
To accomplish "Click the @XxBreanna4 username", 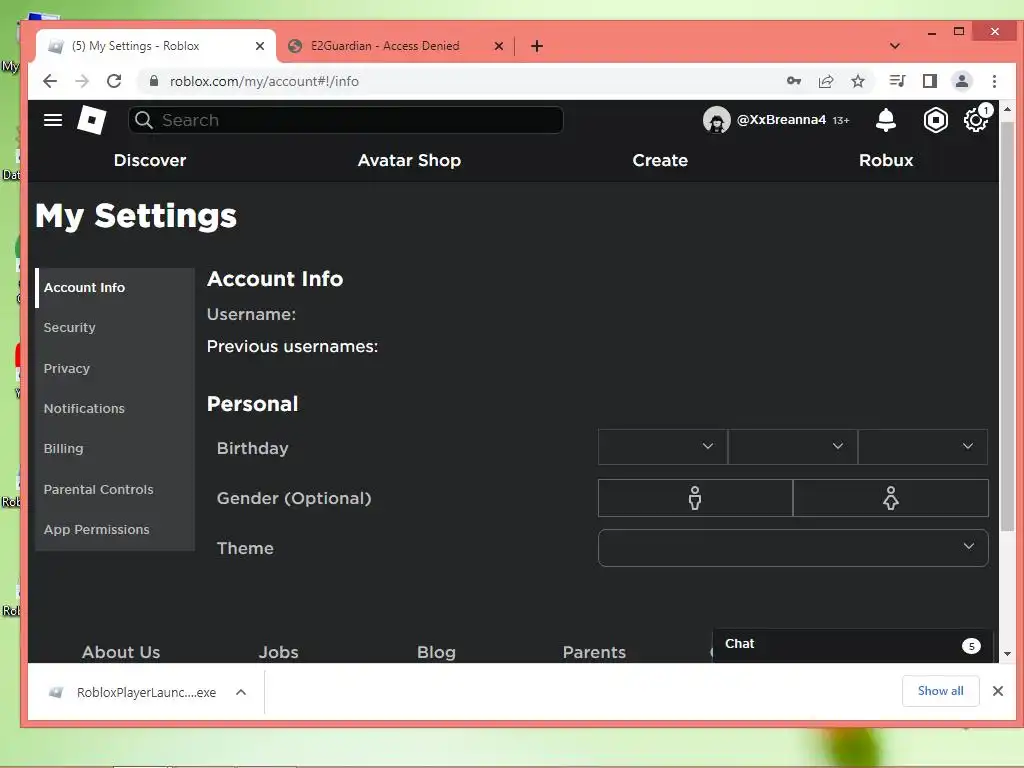I will coord(781,120).
